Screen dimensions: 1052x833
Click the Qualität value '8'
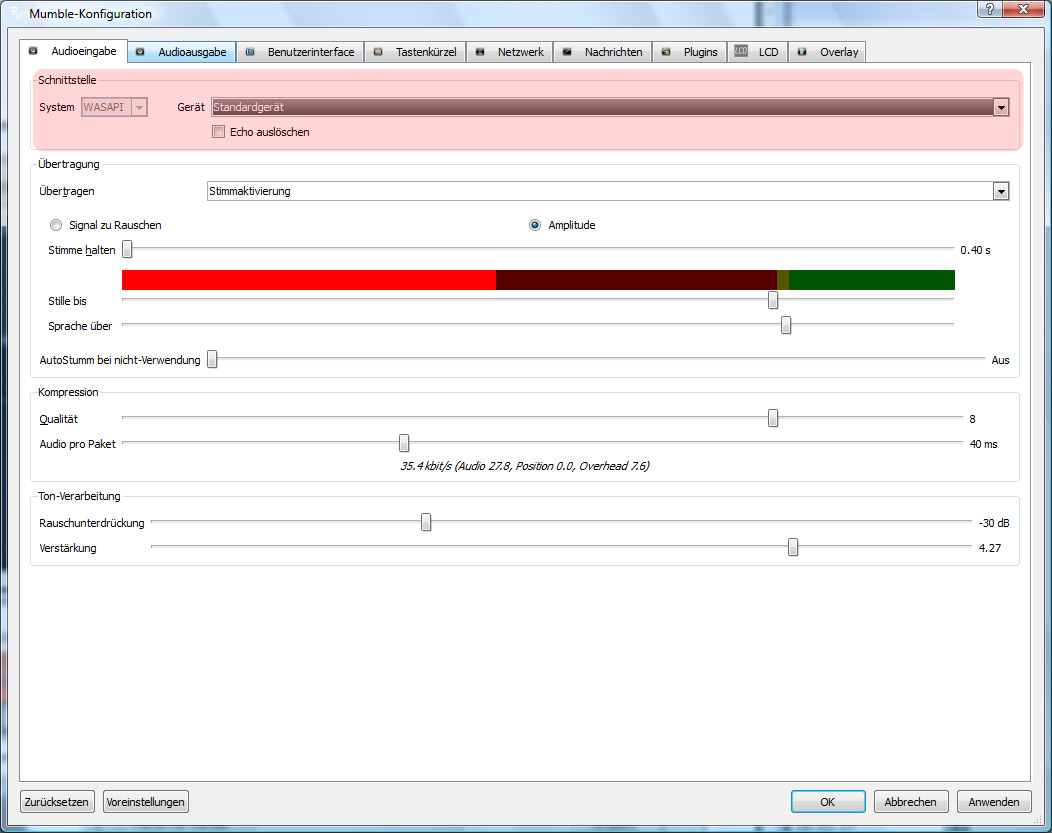972,419
